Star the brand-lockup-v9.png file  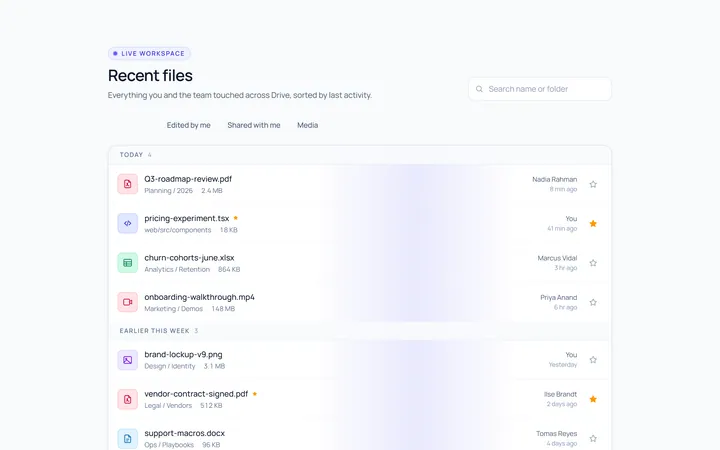click(x=593, y=360)
